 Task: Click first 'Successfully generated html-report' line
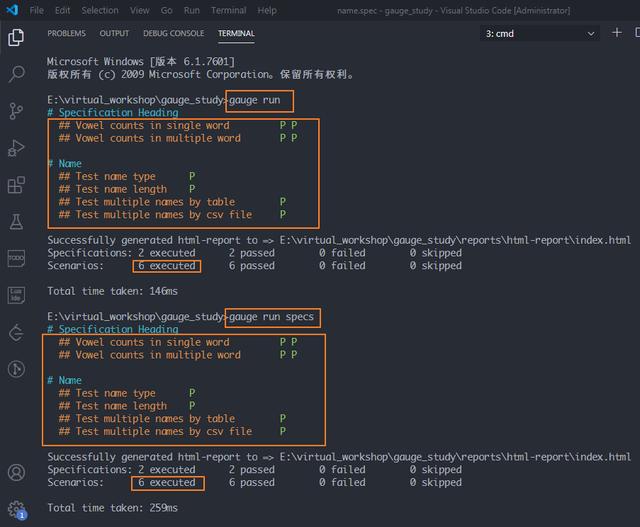point(339,240)
